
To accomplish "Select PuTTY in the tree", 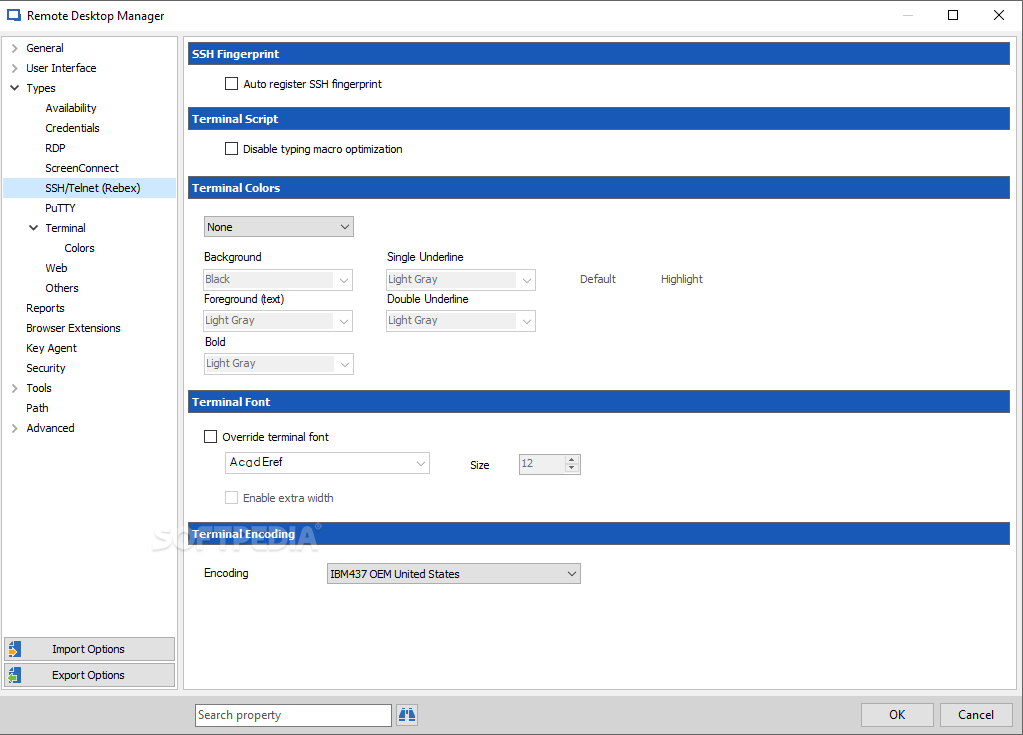I will tap(60, 208).
